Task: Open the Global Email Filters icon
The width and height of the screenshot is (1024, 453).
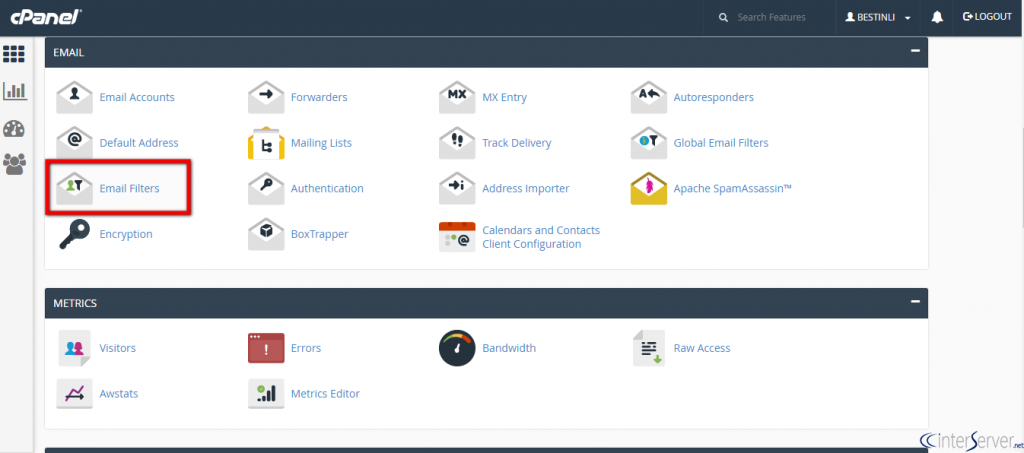Action: pos(648,143)
